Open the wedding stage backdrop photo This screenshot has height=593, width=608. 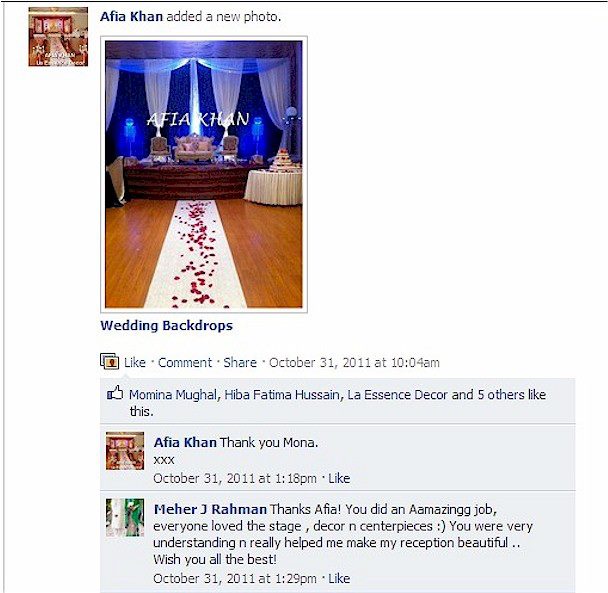pyautogui.click(x=204, y=174)
